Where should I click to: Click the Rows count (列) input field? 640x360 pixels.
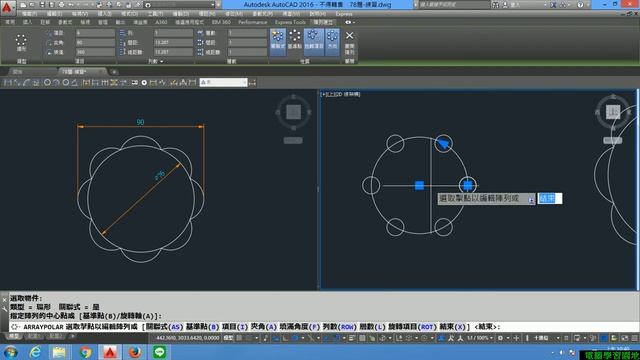(x=173, y=33)
